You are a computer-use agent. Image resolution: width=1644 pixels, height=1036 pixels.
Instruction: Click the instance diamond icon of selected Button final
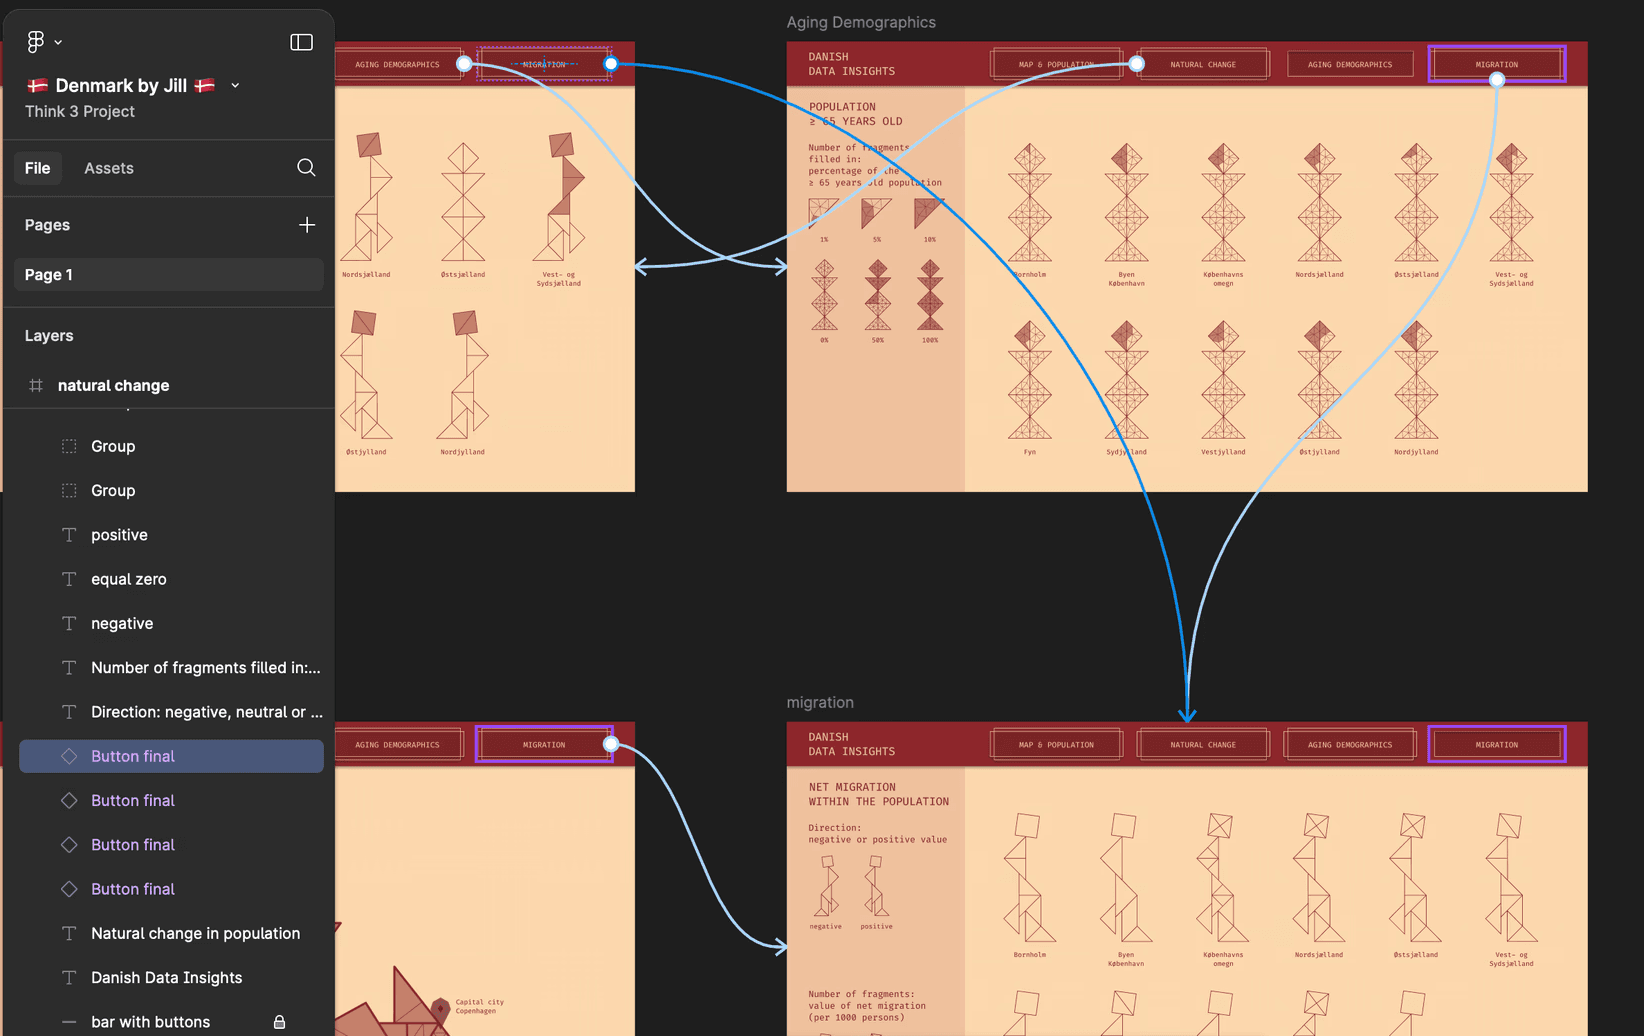(69, 756)
